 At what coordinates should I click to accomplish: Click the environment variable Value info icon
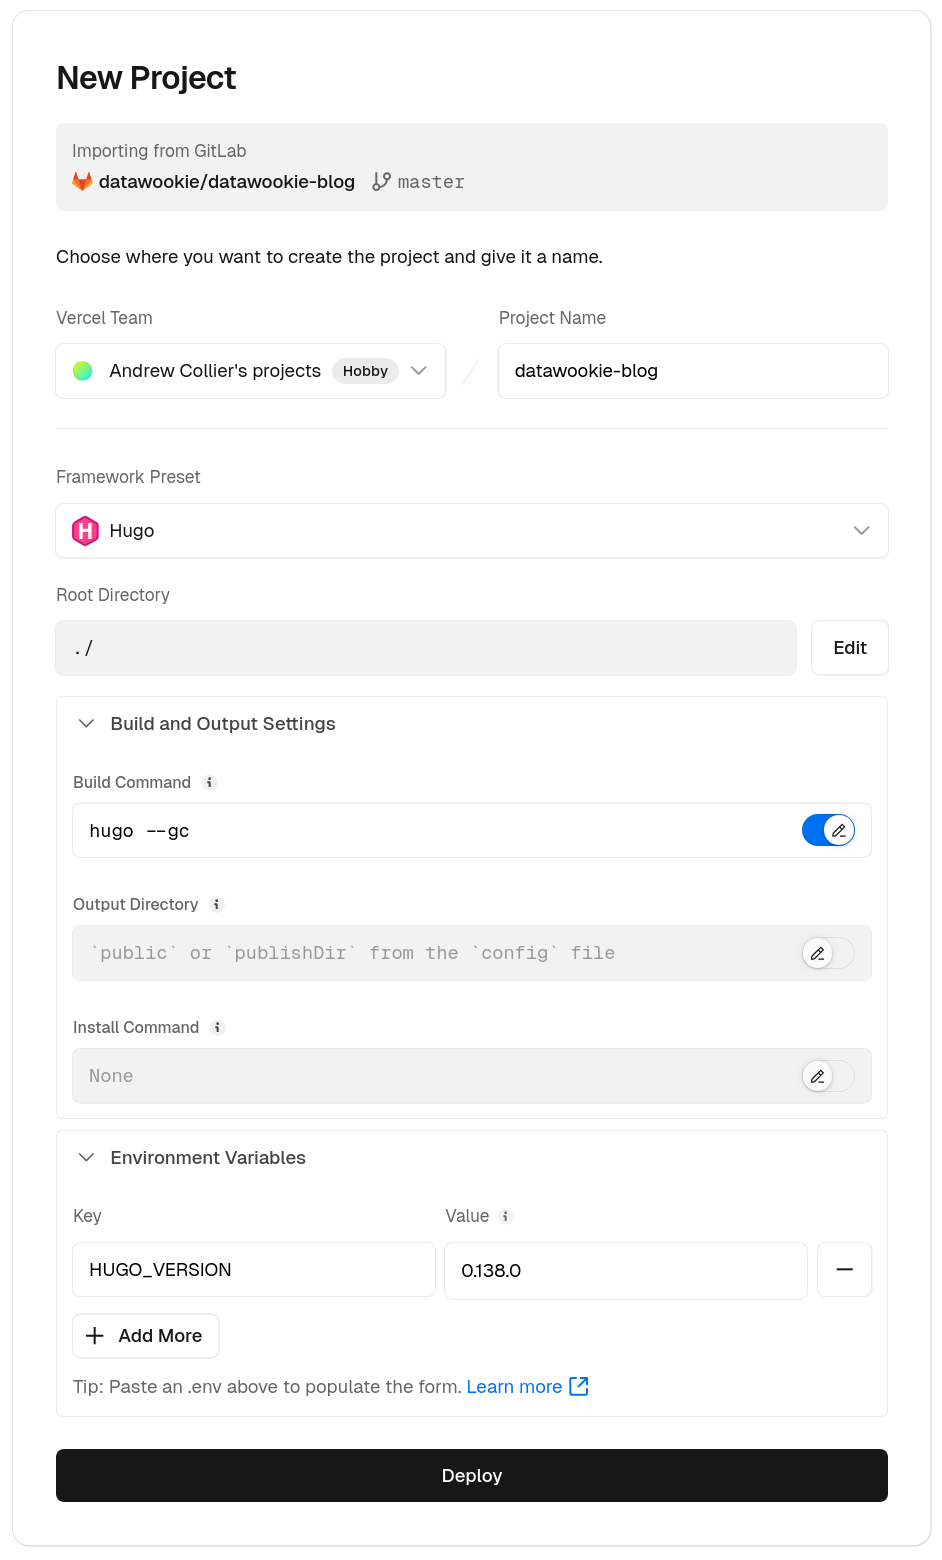506,1216
